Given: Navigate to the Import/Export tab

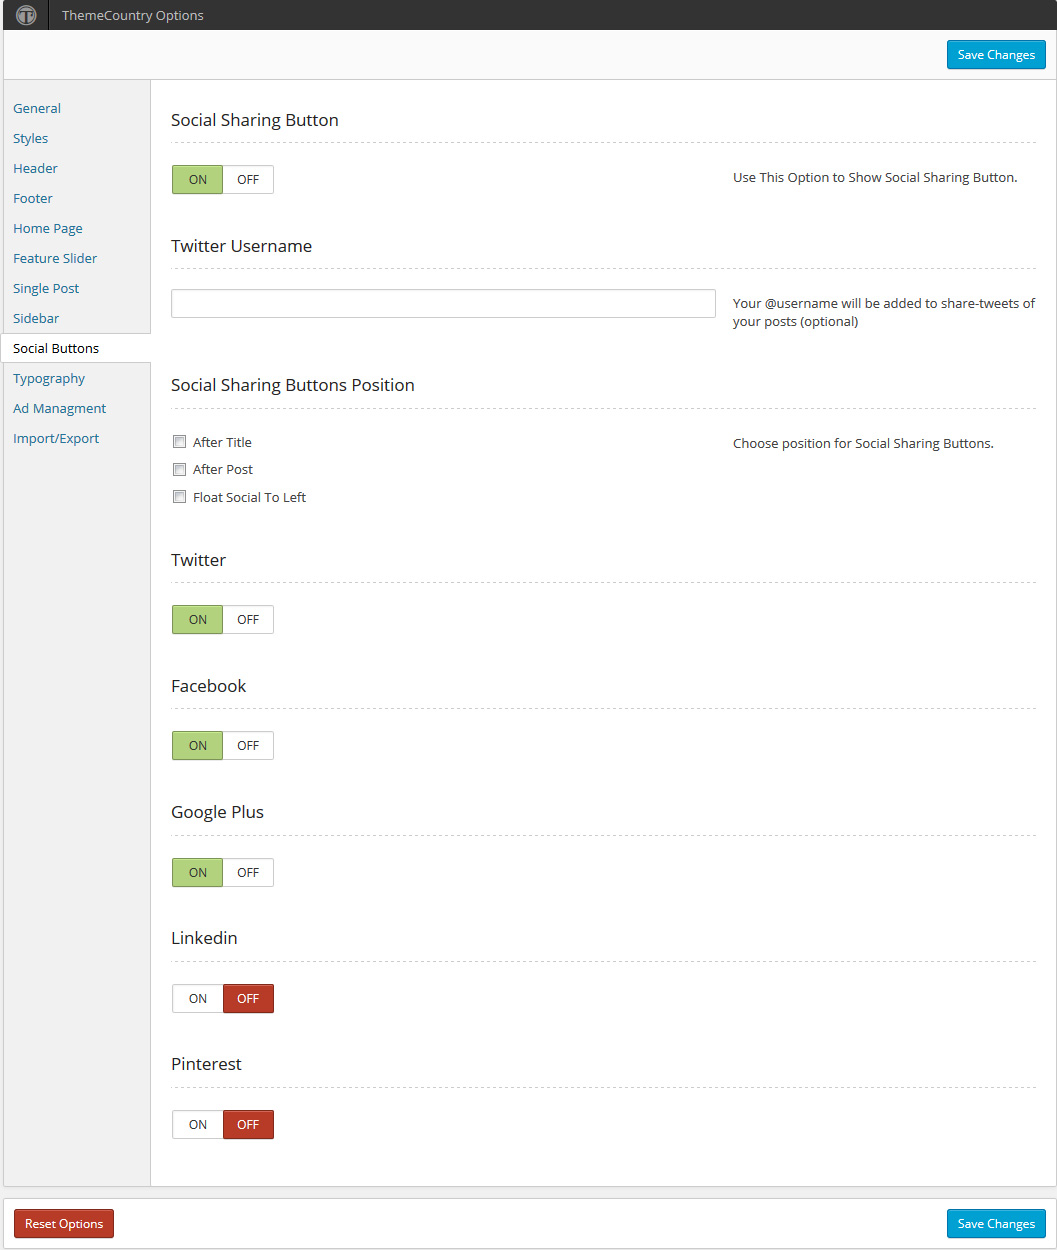Looking at the screenshot, I should coord(56,439).
